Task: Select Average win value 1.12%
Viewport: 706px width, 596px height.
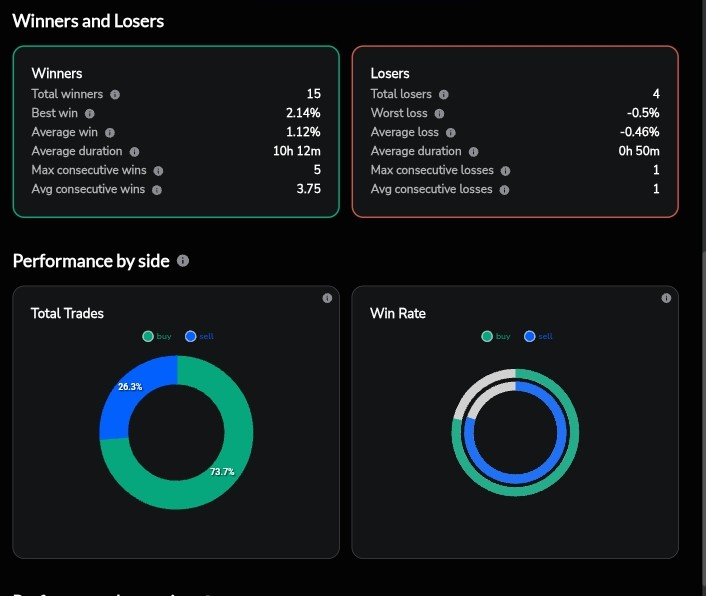Action: (303, 132)
